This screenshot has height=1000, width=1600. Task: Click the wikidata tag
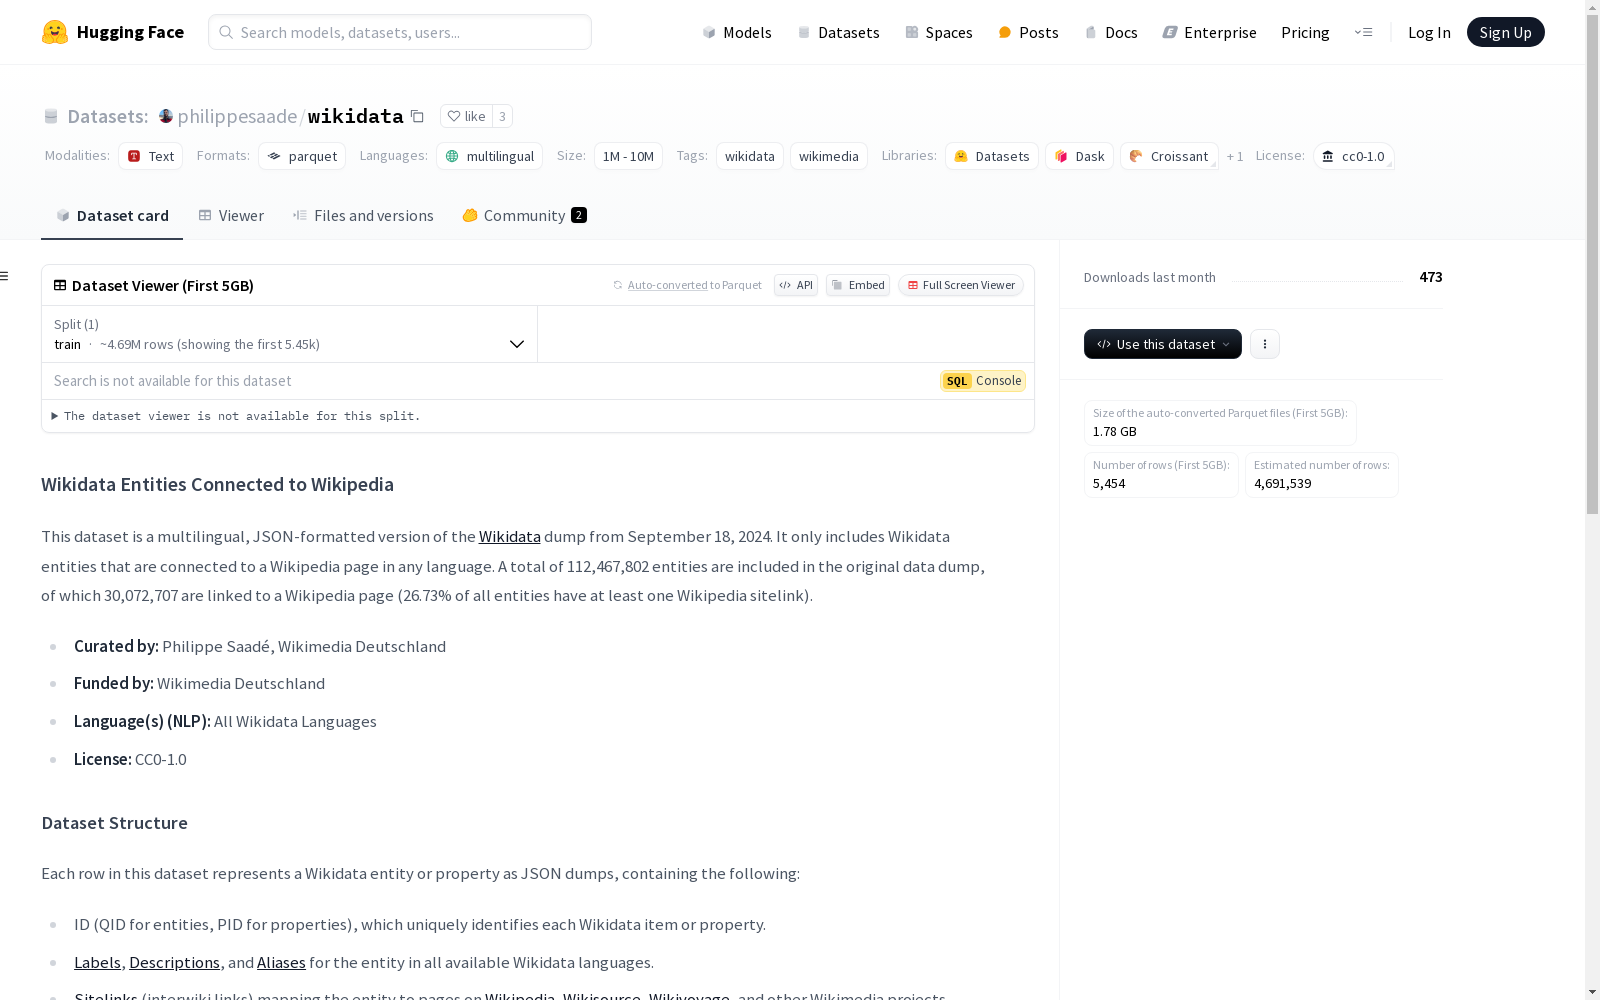(750, 156)
